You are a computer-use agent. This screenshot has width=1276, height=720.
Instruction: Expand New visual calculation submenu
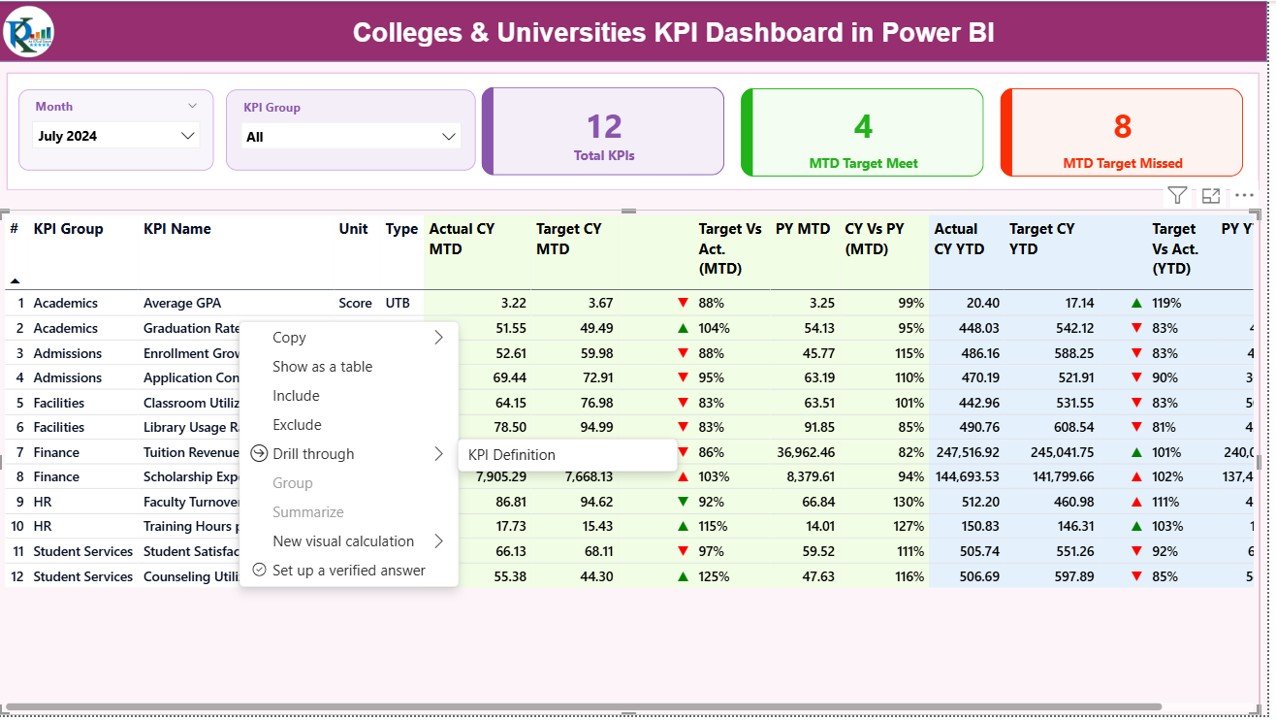pyautogui.click(x=438, y=541)
